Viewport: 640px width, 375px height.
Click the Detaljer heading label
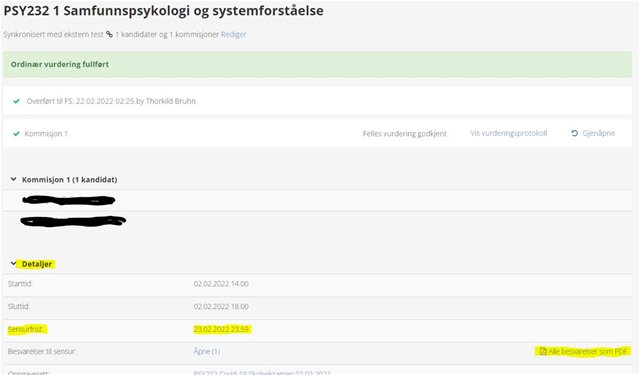(x=37, y=264)
